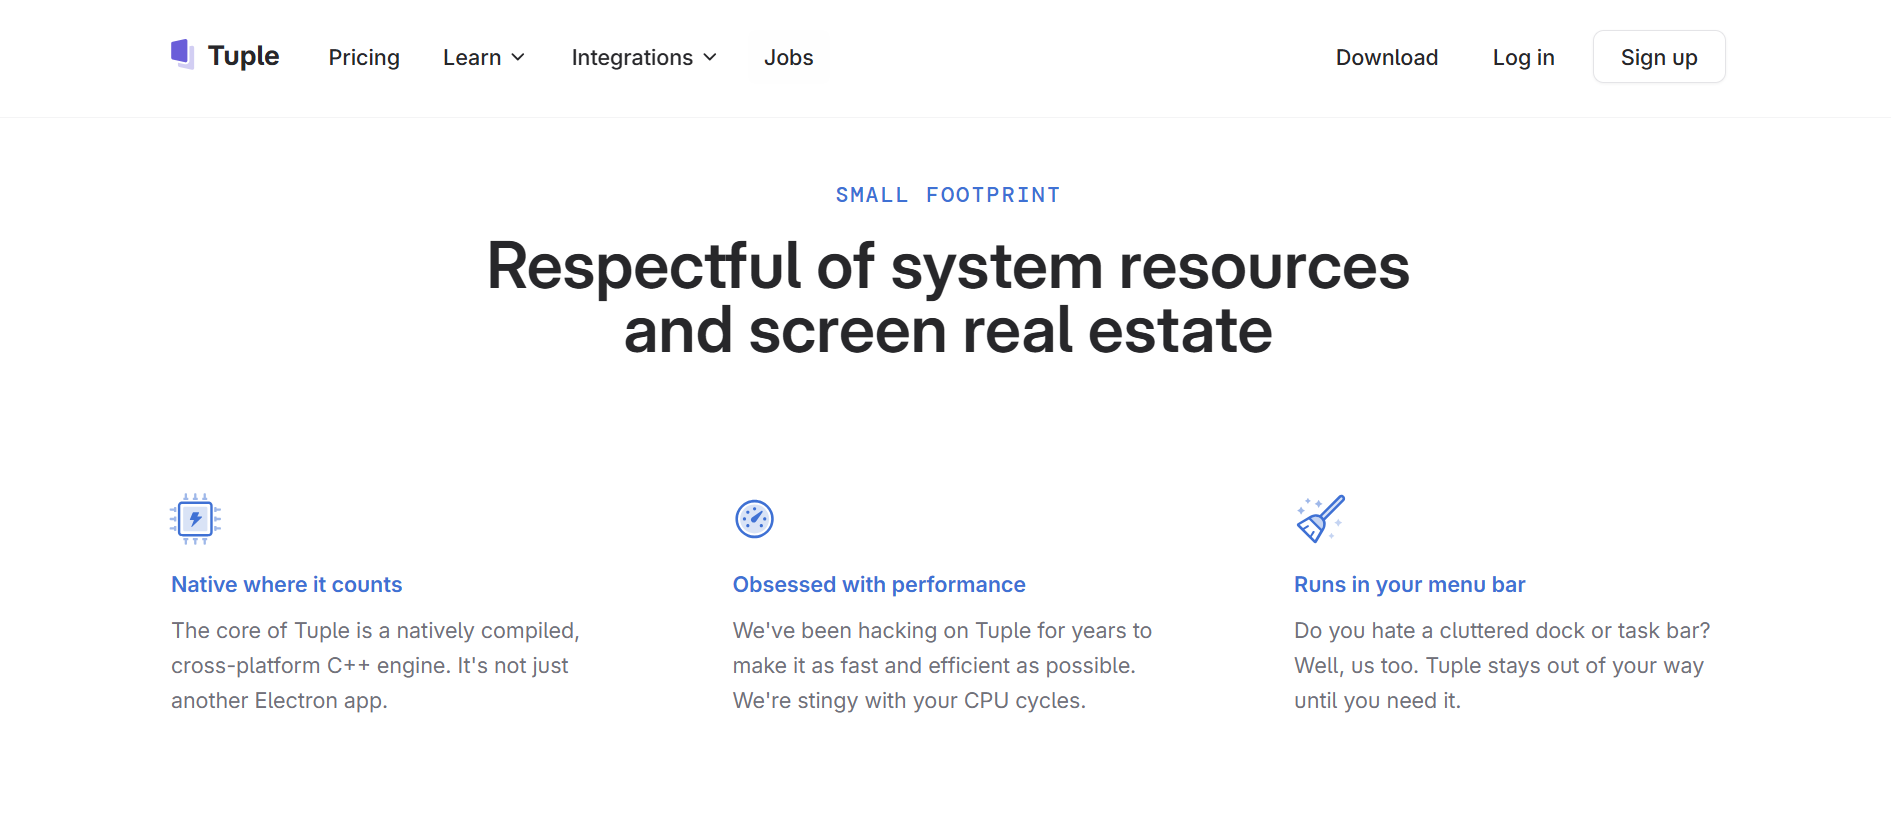Click the Tuple wordmark text

243,56
